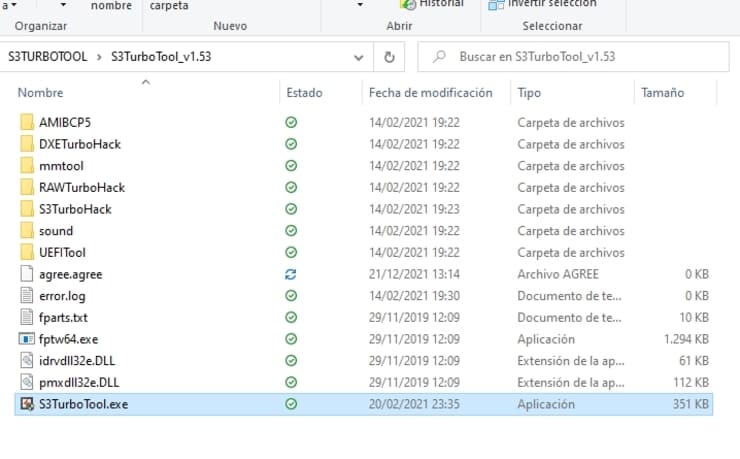Click the date 14/02/2021 19:23
The height and width of the screenshot is (459, 740).
(x=414, y=209)
